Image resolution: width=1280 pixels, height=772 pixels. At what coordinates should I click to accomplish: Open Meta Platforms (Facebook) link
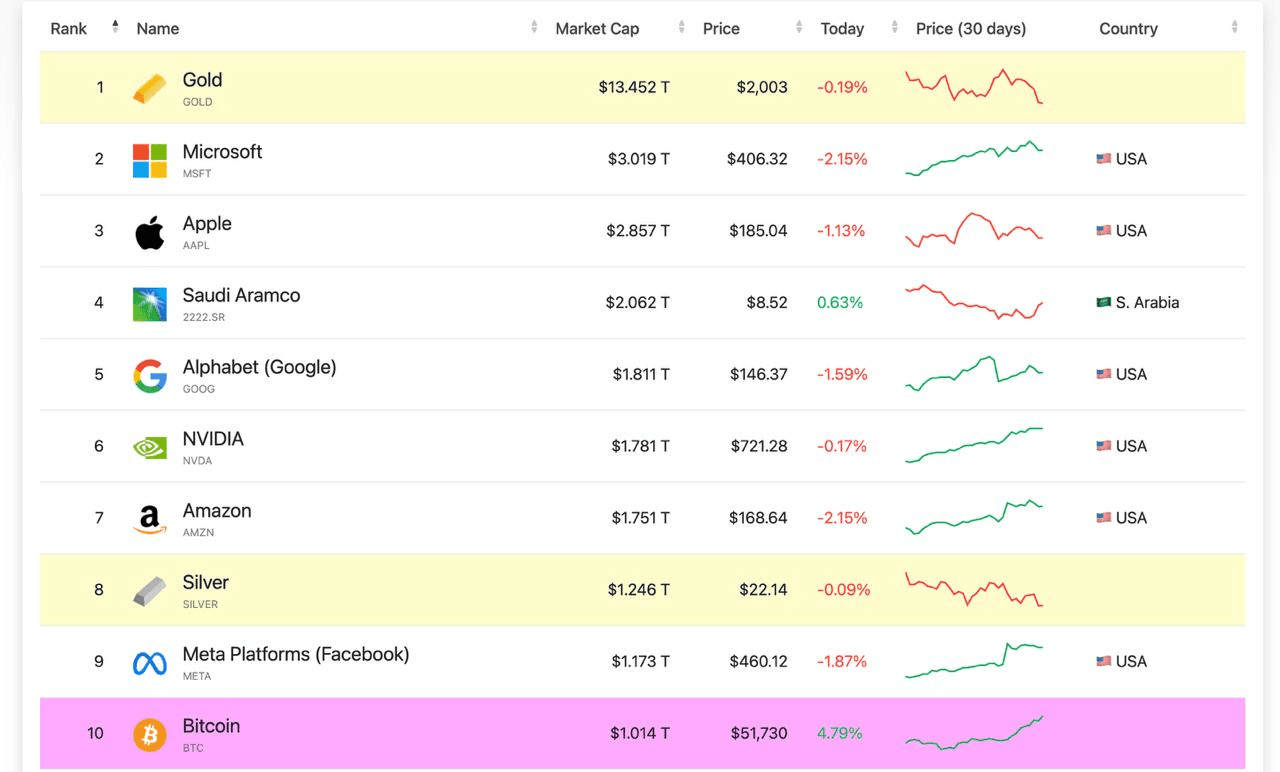pyautogui.click(x=296, y=655)
